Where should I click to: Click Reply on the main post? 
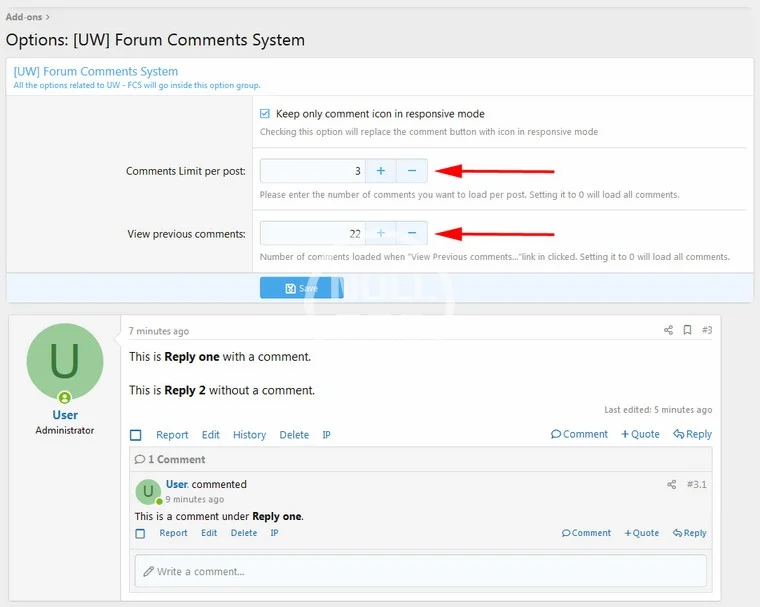tap(692, 434)
